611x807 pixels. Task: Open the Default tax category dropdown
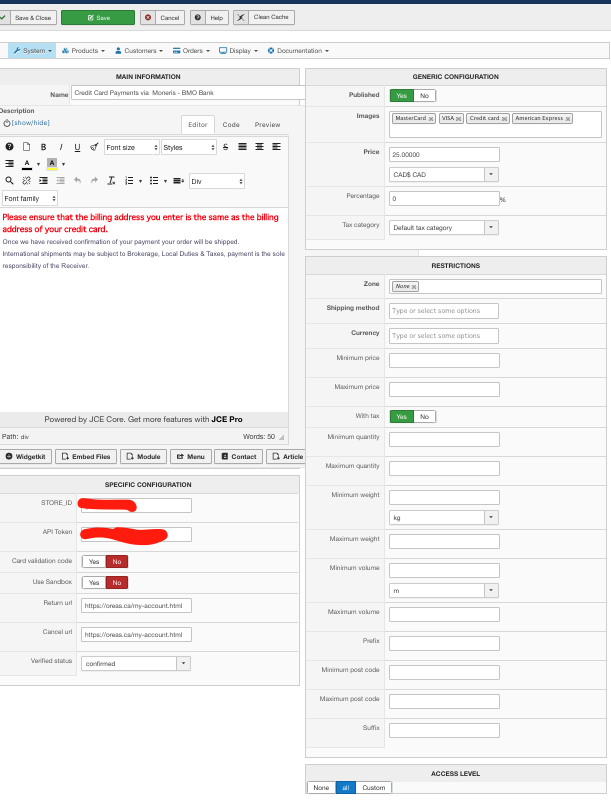pyautogui.click(x=444, y=227)
